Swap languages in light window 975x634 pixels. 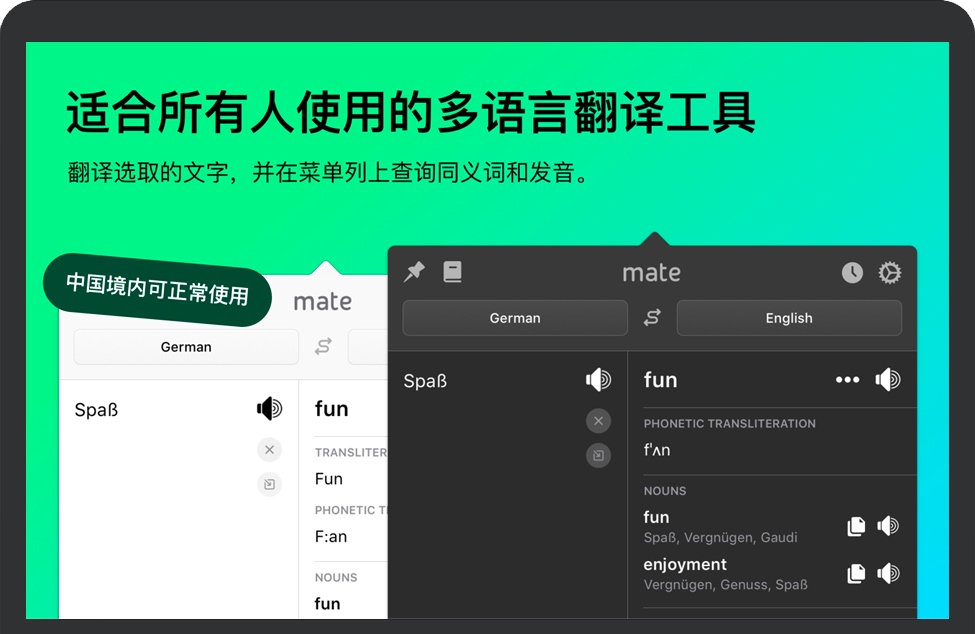click(x=323, y=347)
